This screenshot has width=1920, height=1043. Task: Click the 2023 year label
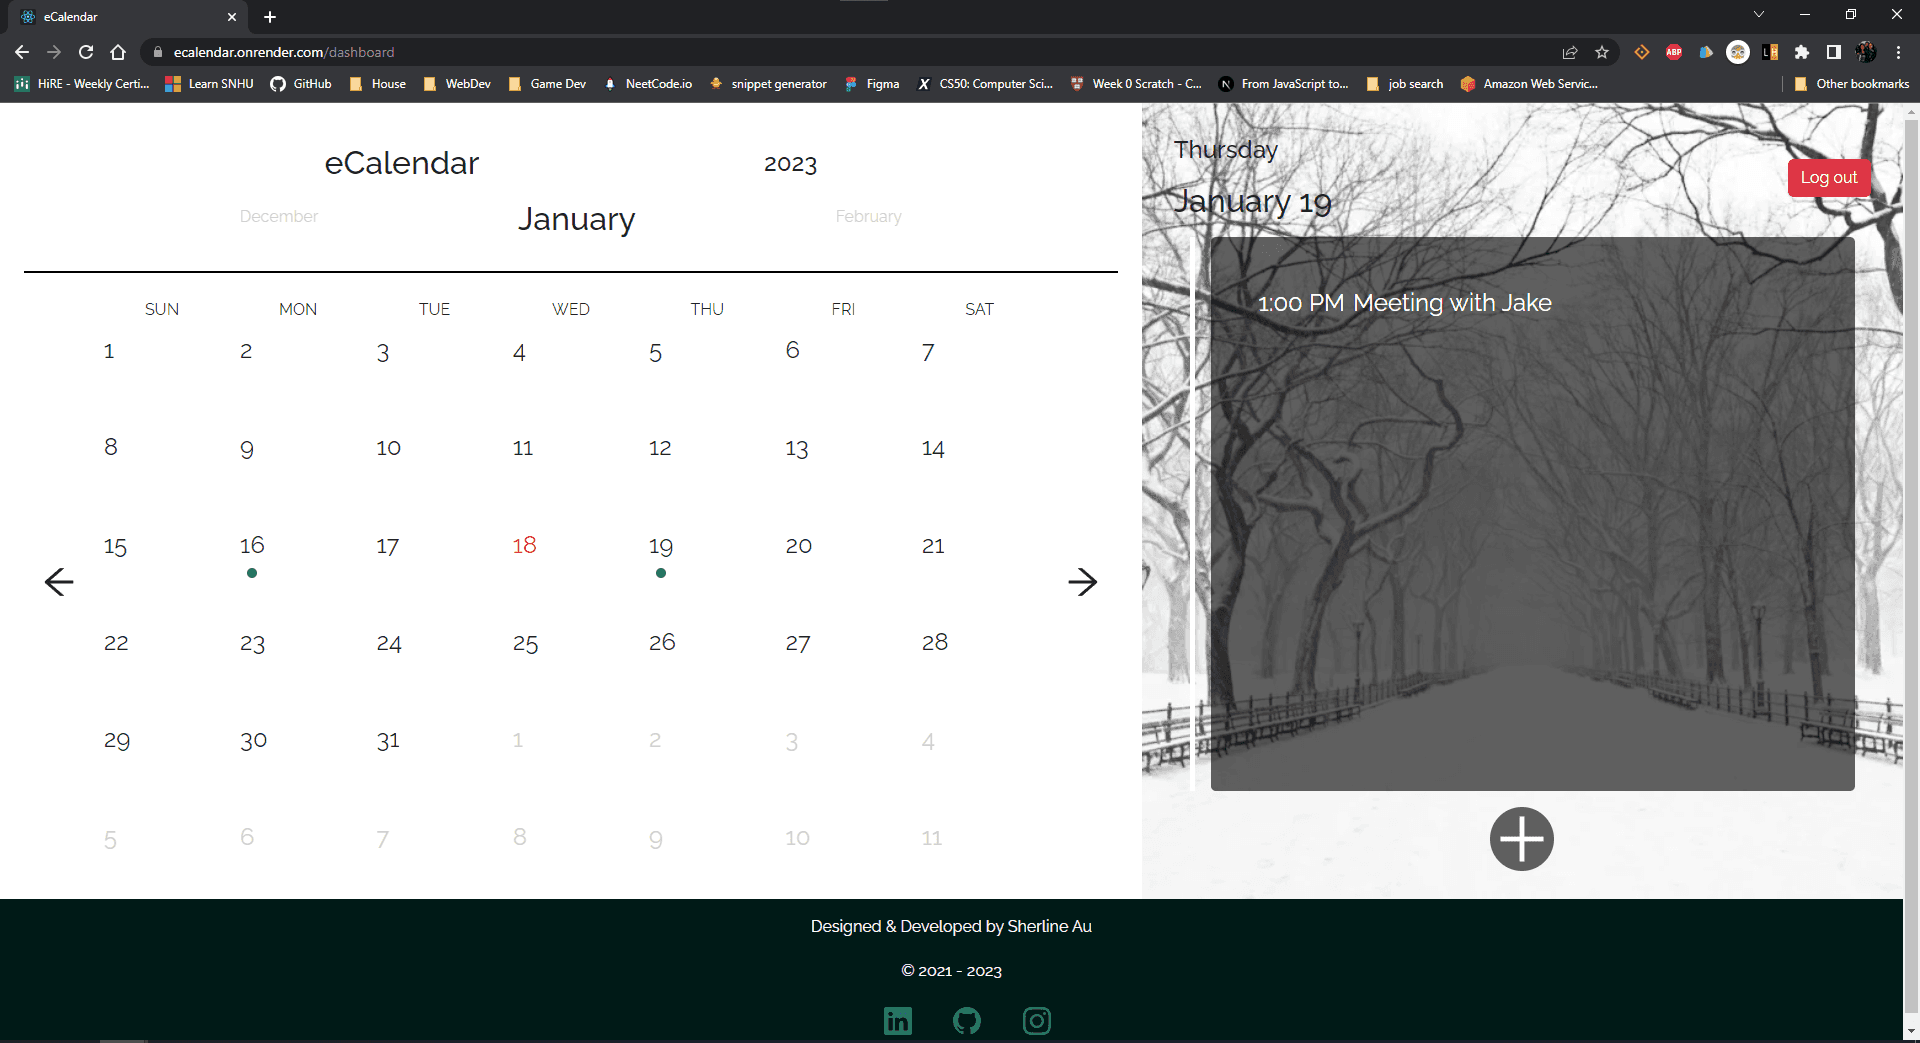click(790, 164)
